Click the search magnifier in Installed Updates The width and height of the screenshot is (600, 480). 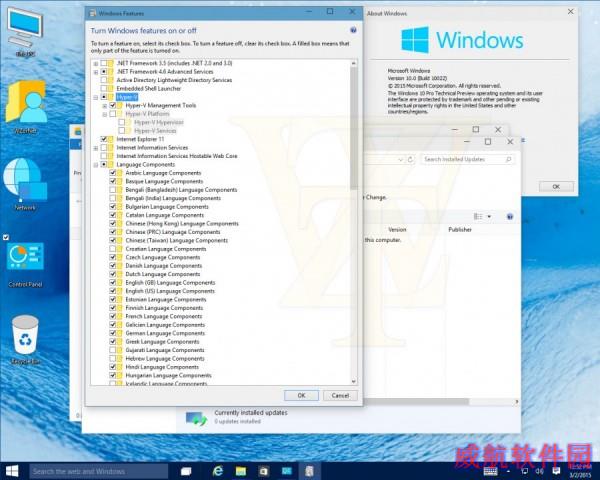tap(509, 159)
